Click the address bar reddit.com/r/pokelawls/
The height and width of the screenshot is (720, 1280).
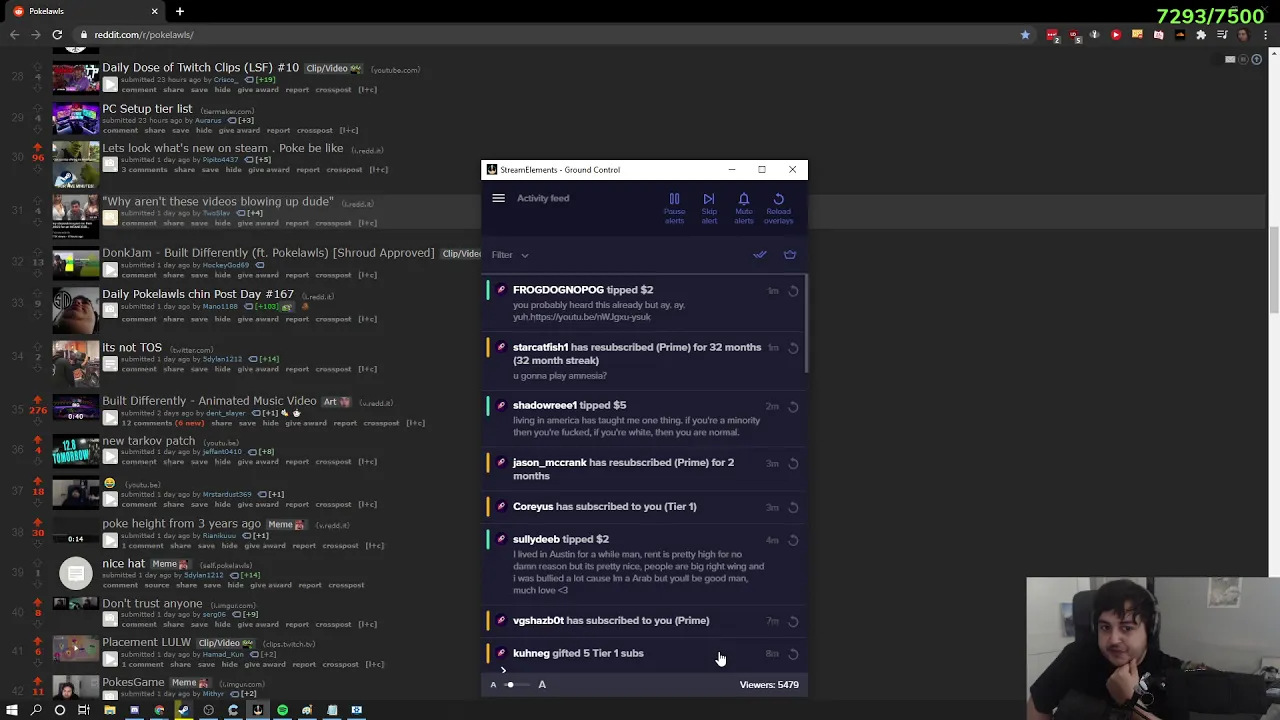pos(144,35)
